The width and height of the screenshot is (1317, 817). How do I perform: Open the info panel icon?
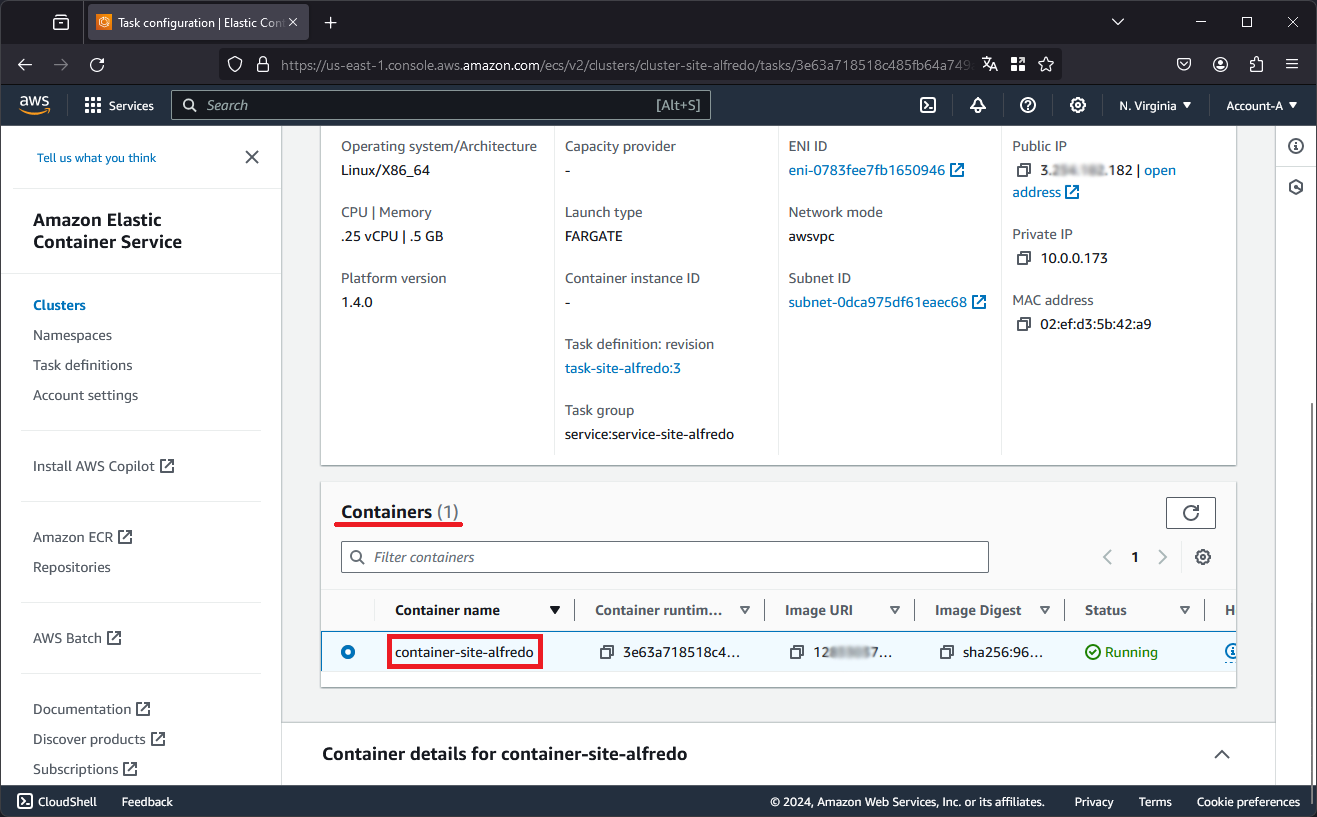click(1296, 146)
